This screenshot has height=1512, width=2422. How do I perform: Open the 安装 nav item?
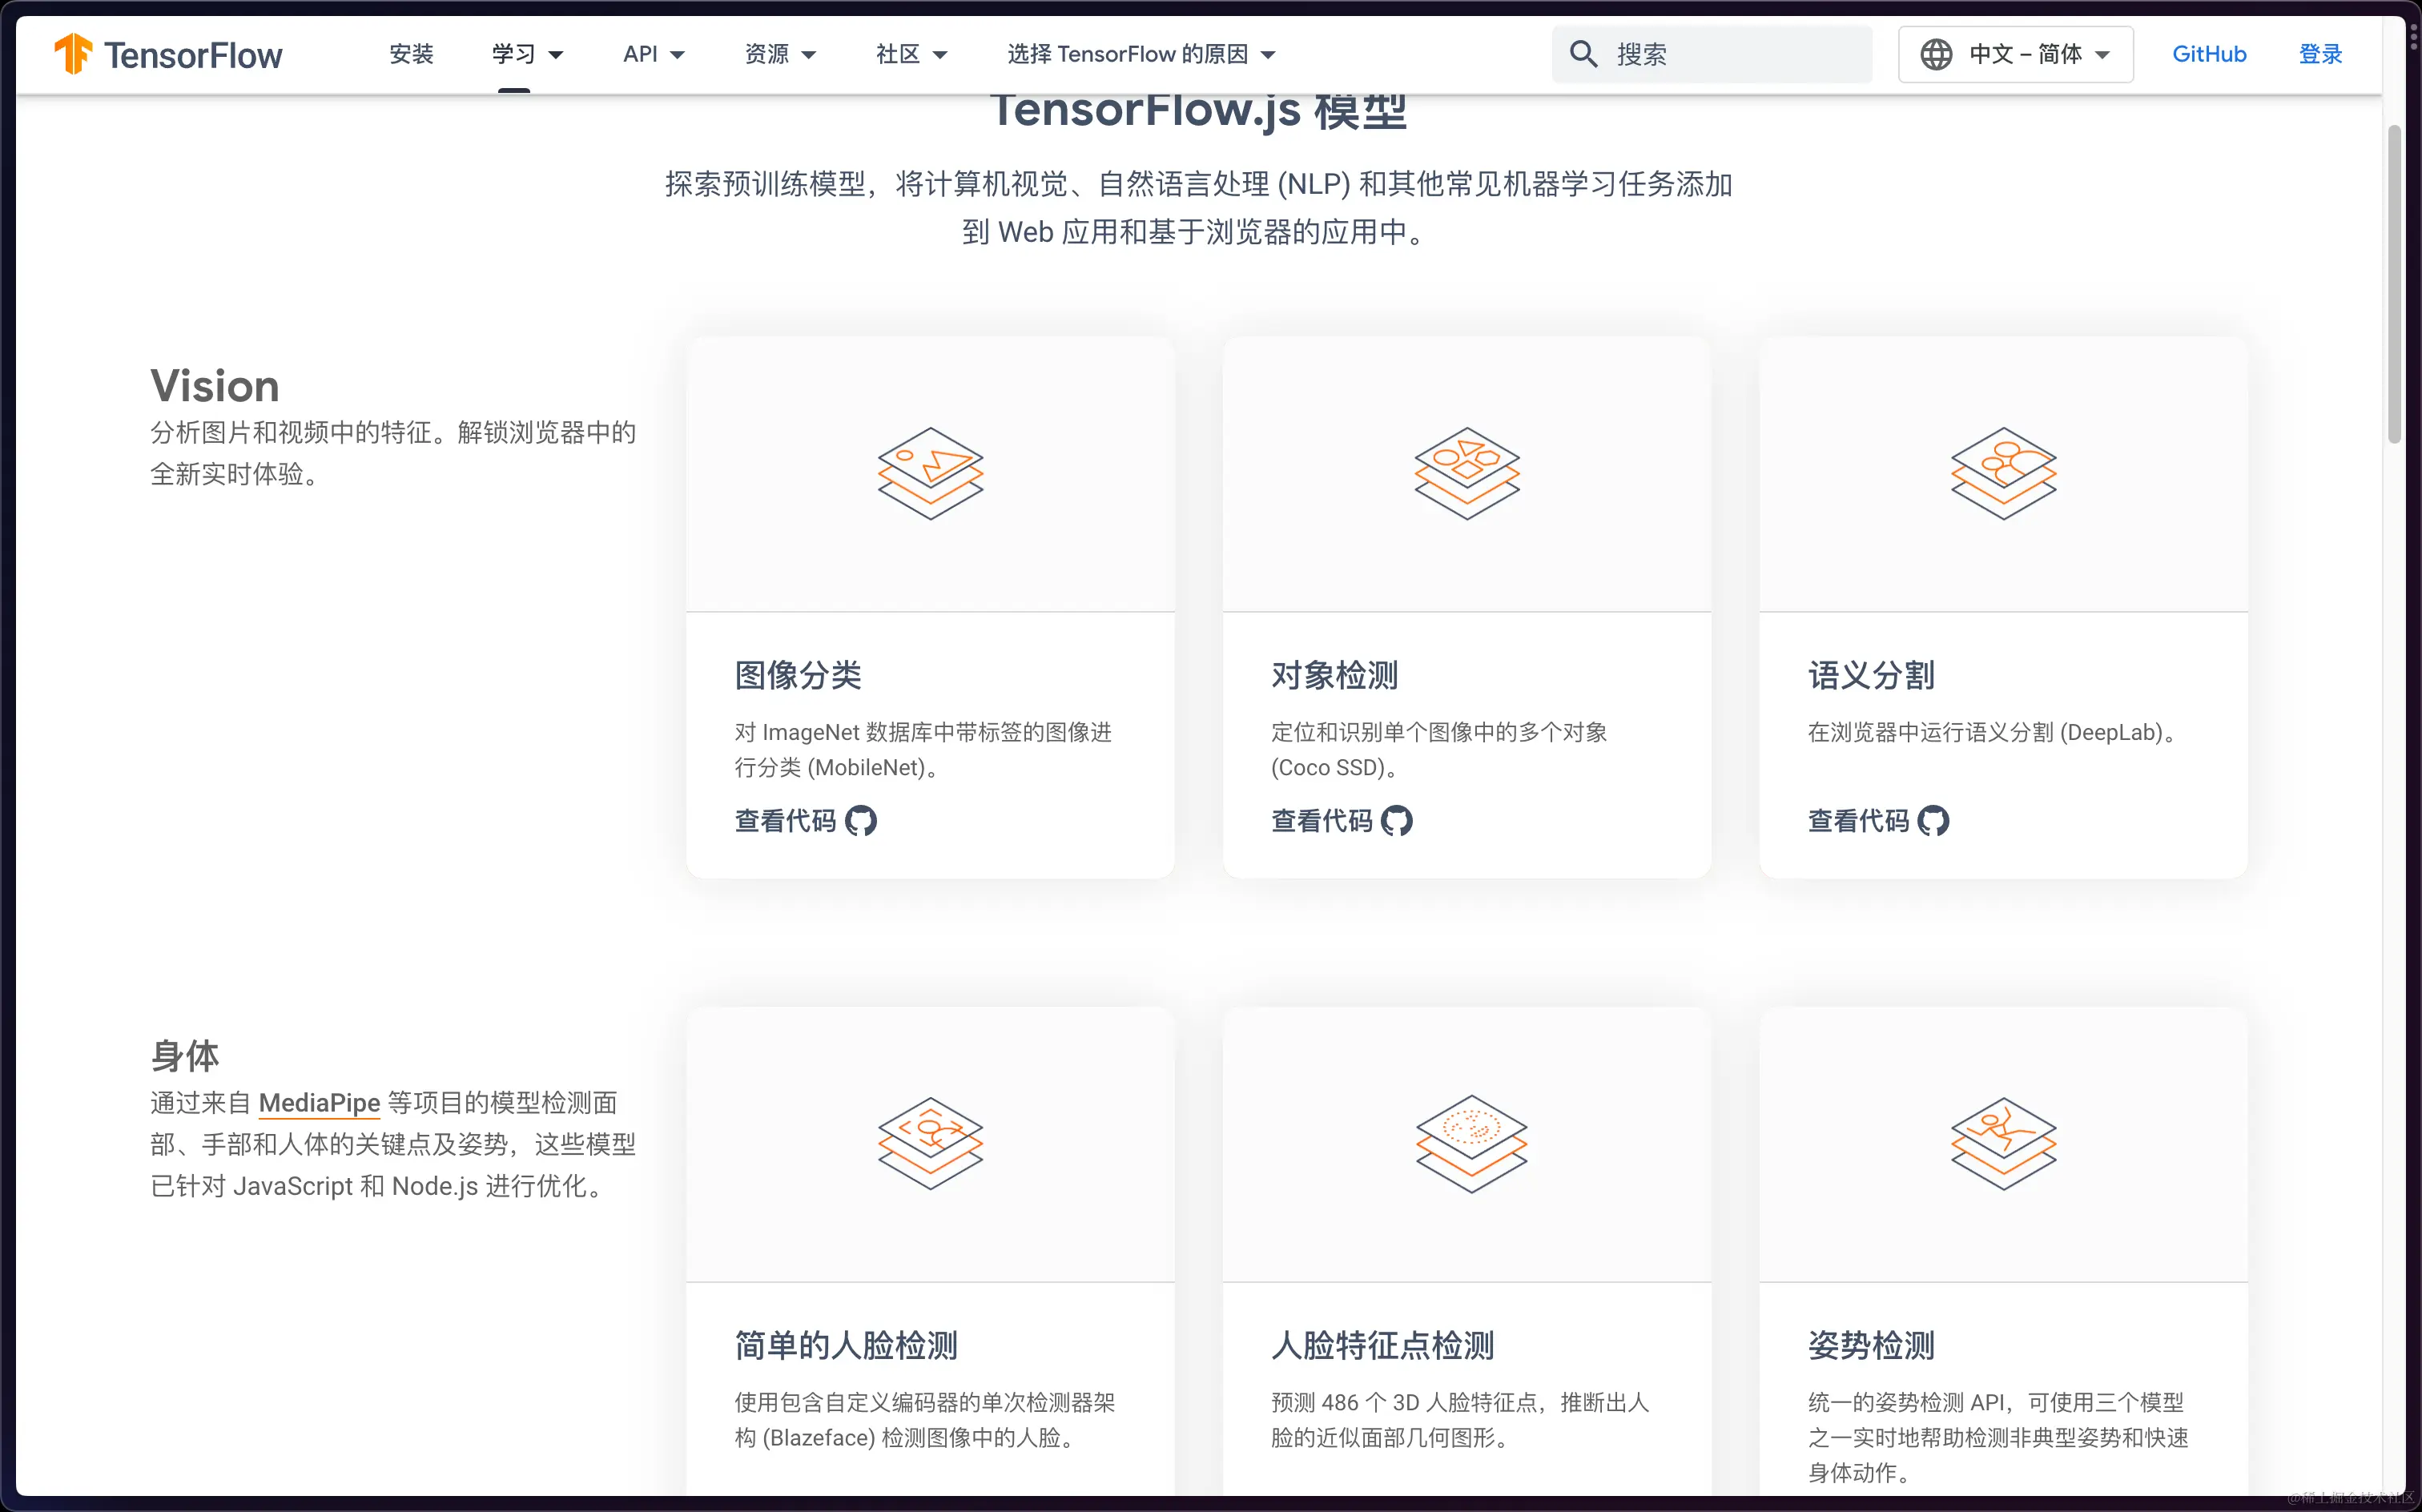[411, 54]
